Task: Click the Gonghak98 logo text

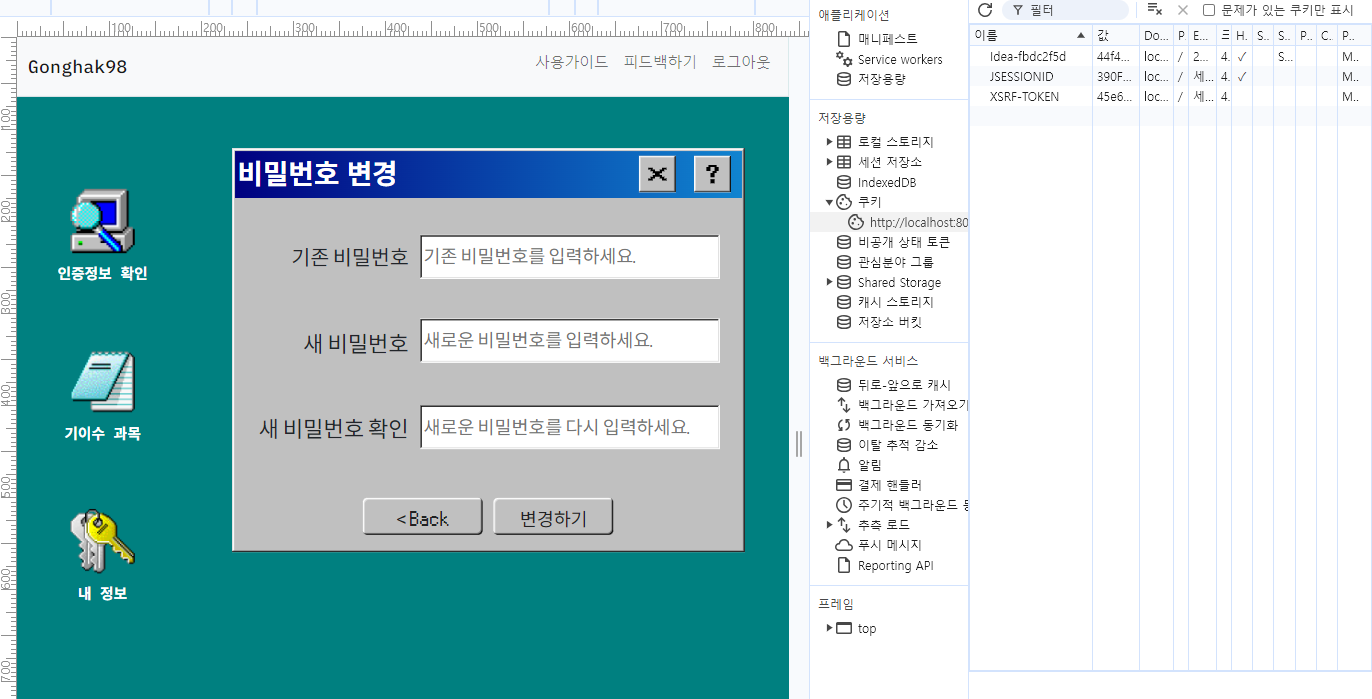Action: 77,67
